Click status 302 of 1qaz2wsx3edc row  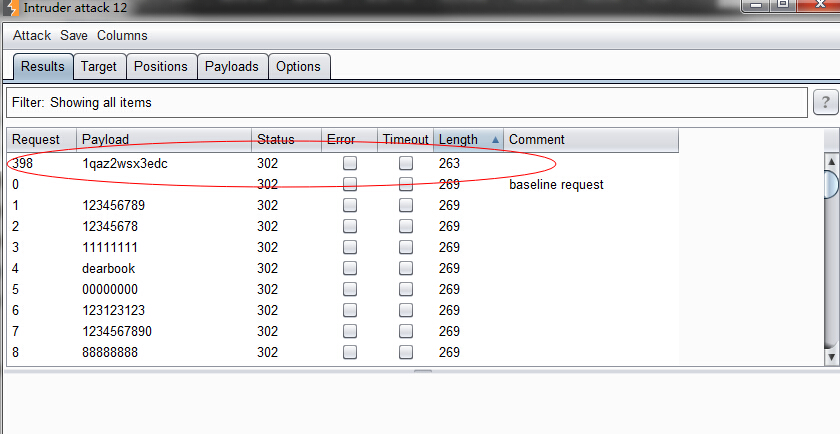[x=267, y=163]
